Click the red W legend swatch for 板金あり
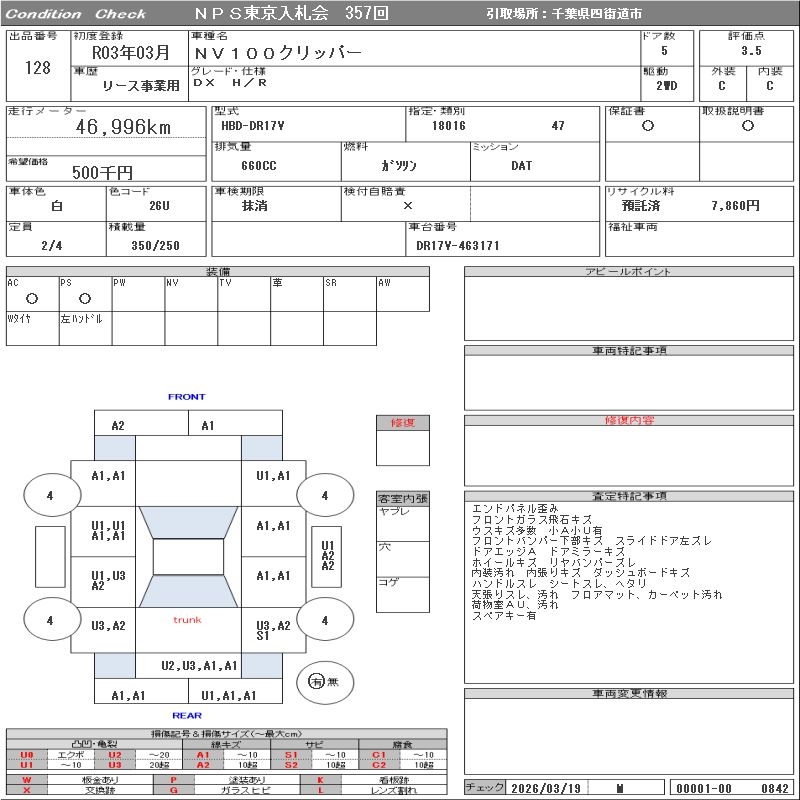Viewport: 800px width, 800px height. (x=27, y=779)
